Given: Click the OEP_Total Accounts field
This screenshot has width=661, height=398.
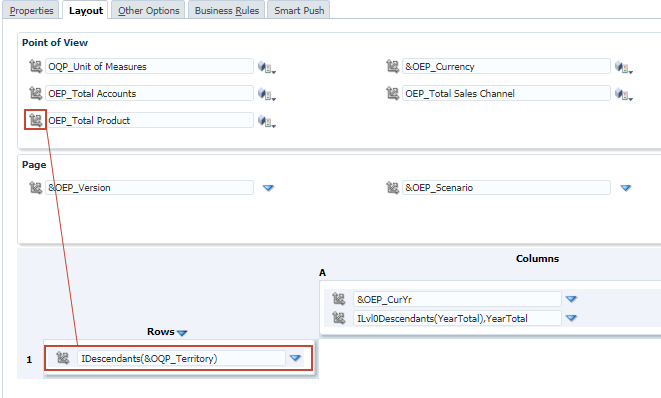Looking at the screenshot, I should [150, 93].
